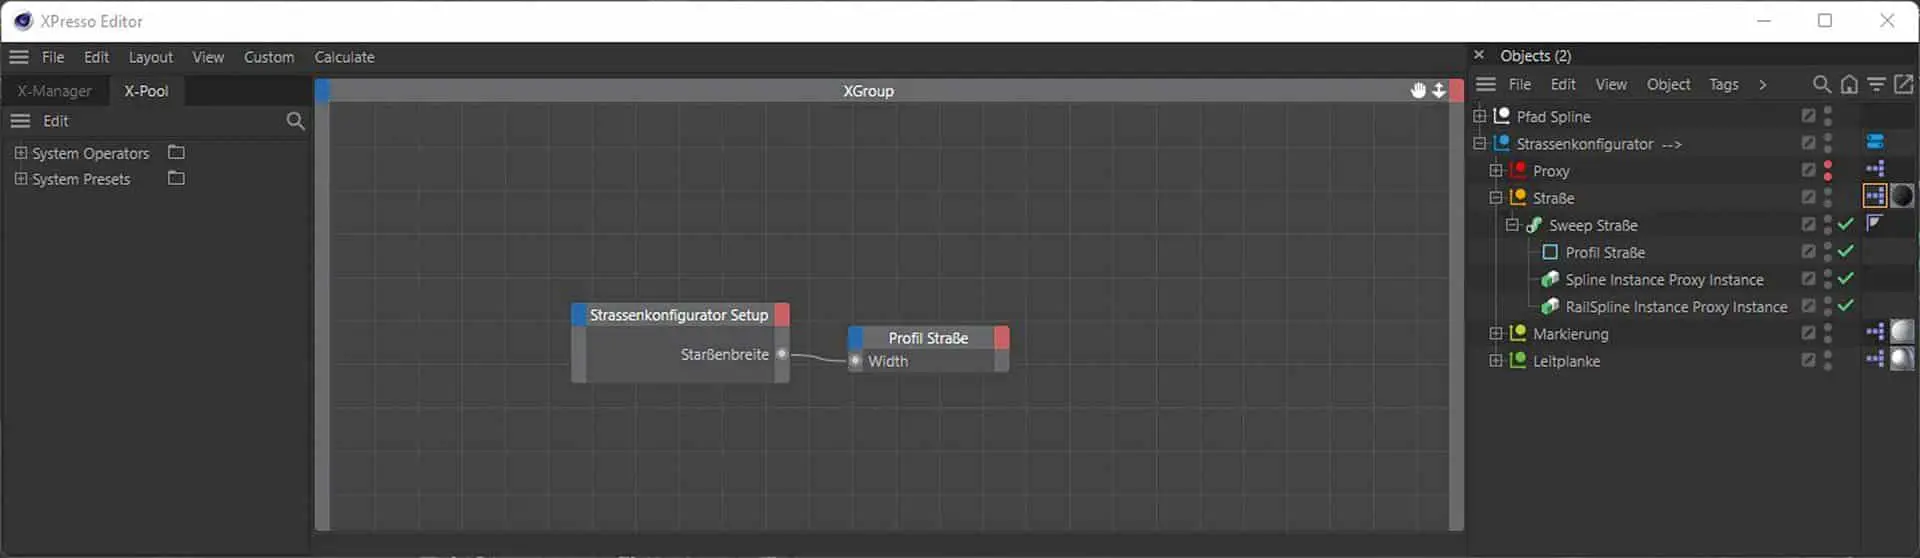This screenshot has width=1920, height=558.
Task: Open the Calculate menu
Action: tap(344, 57)
